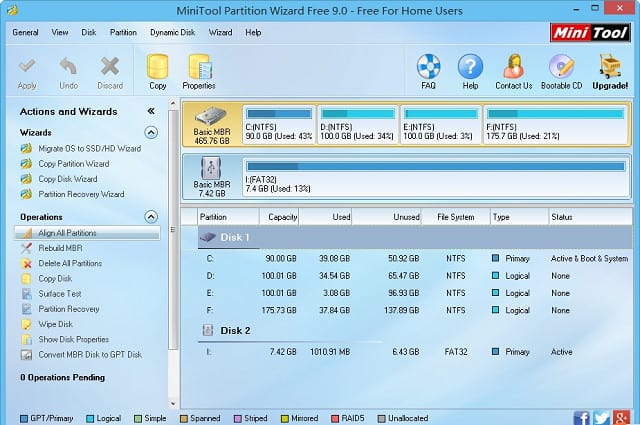
Task: Choose the Delete All Partitions operation
Action: point(70,263)
